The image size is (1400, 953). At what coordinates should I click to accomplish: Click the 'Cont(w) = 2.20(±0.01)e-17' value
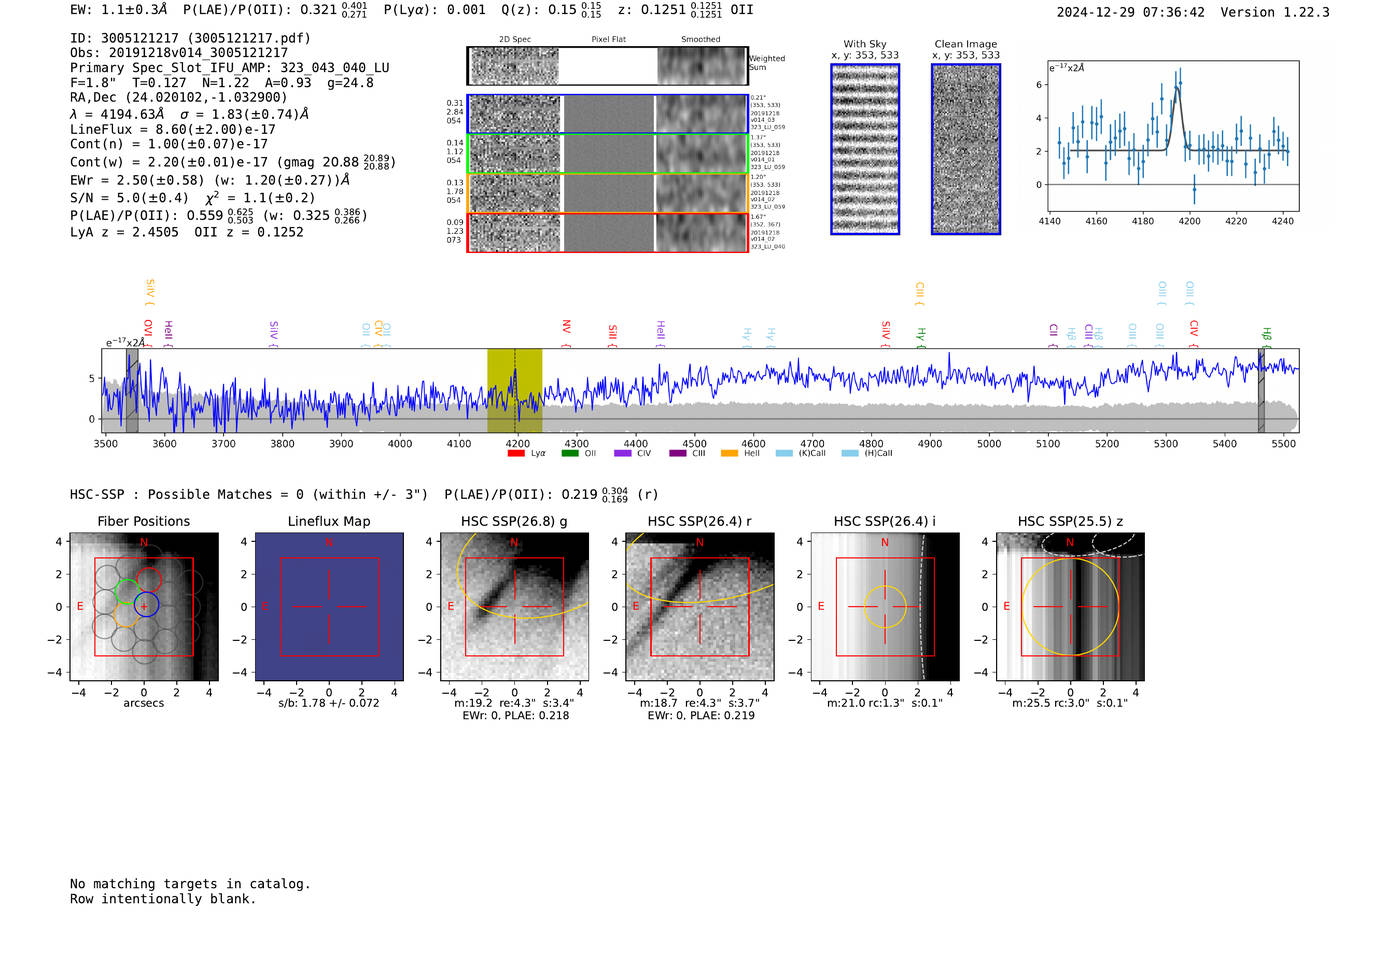(x=169, y=162)
